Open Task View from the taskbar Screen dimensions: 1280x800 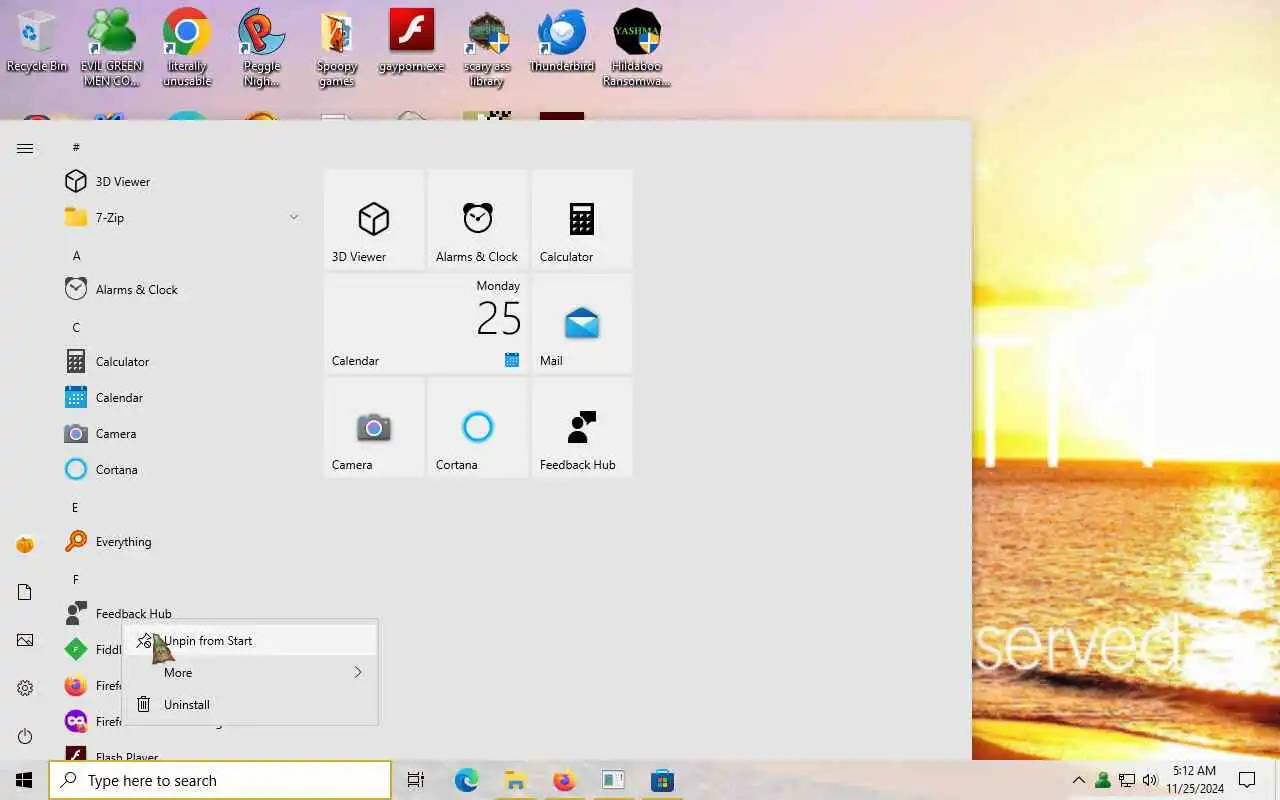pos(416,780)
